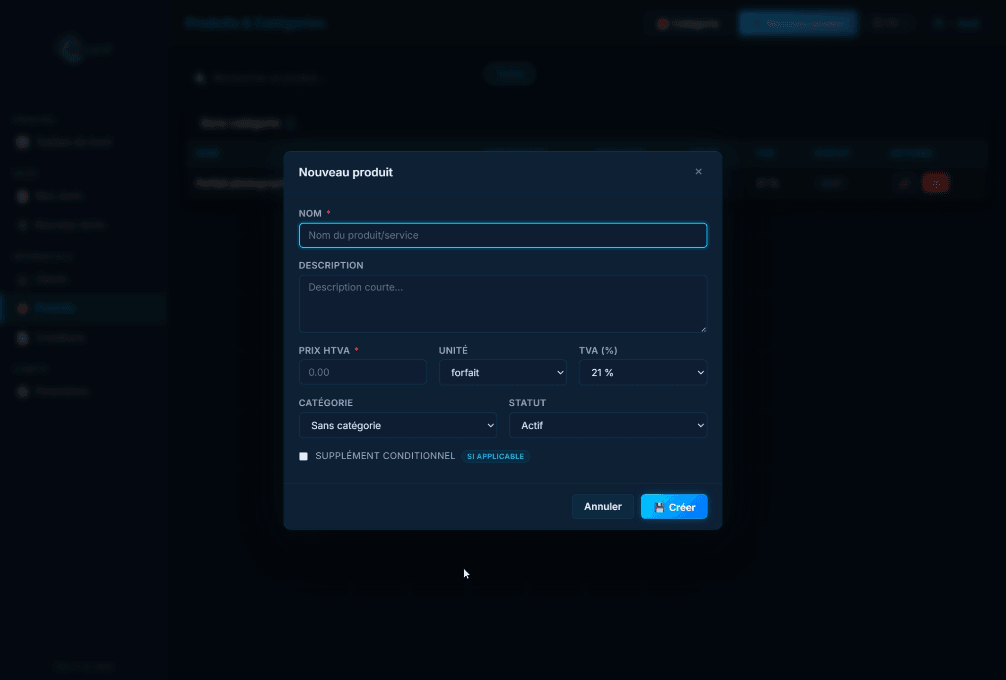Click the settings icon at the bottom of the sidebar
This screenshot has width=1006, height=680.
click(22, 391)
